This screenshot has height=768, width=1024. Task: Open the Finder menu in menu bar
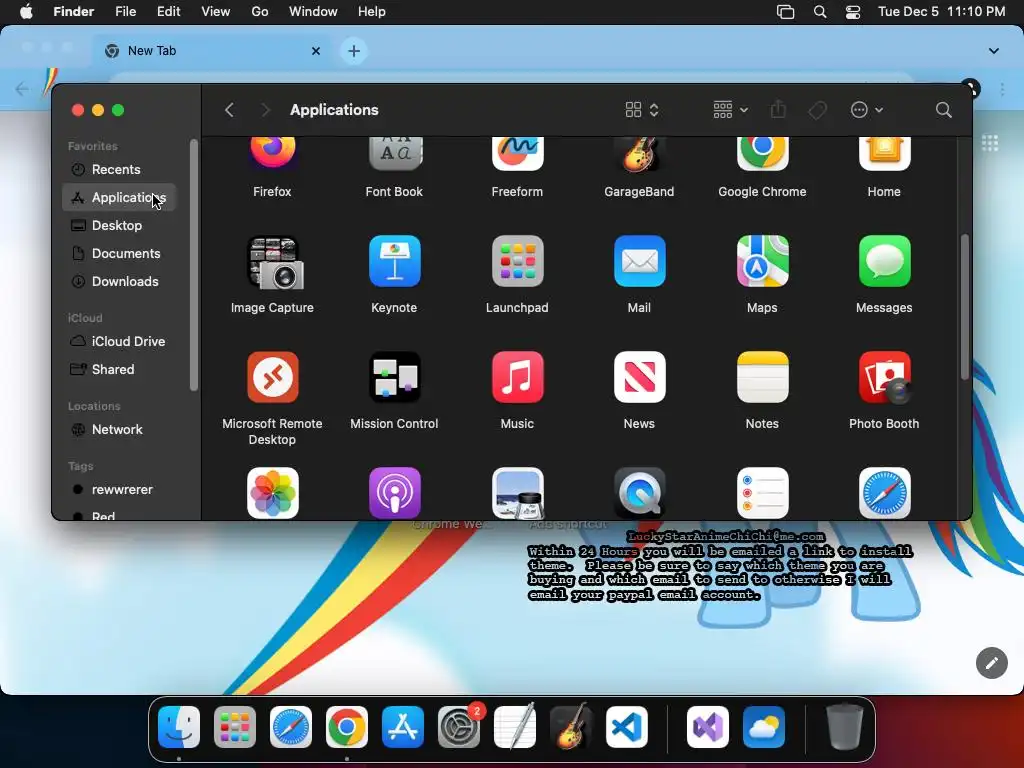coord(74,12)
